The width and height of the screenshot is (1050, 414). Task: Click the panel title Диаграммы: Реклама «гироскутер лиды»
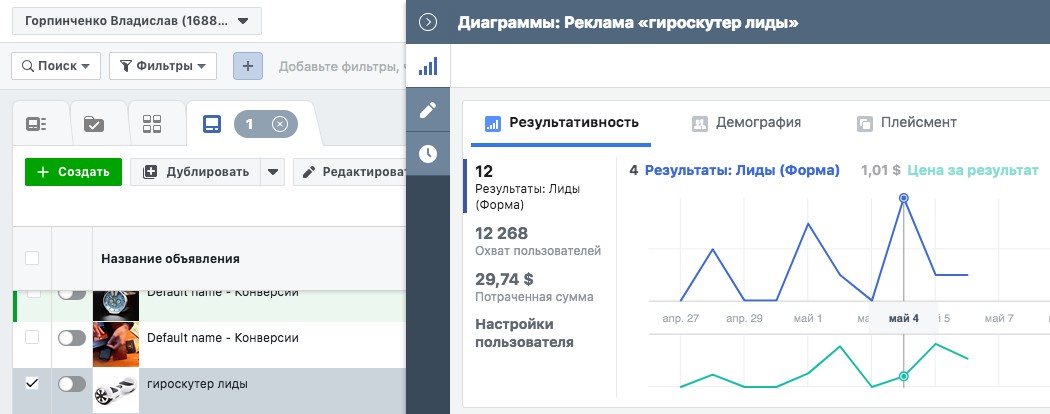coord(628,22)
